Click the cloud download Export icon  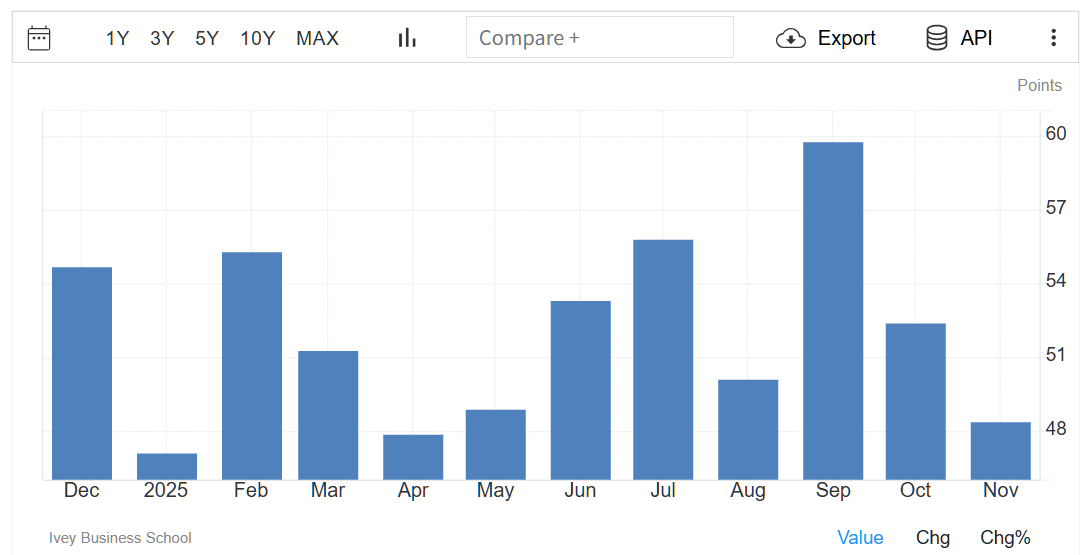coord(791,38)
